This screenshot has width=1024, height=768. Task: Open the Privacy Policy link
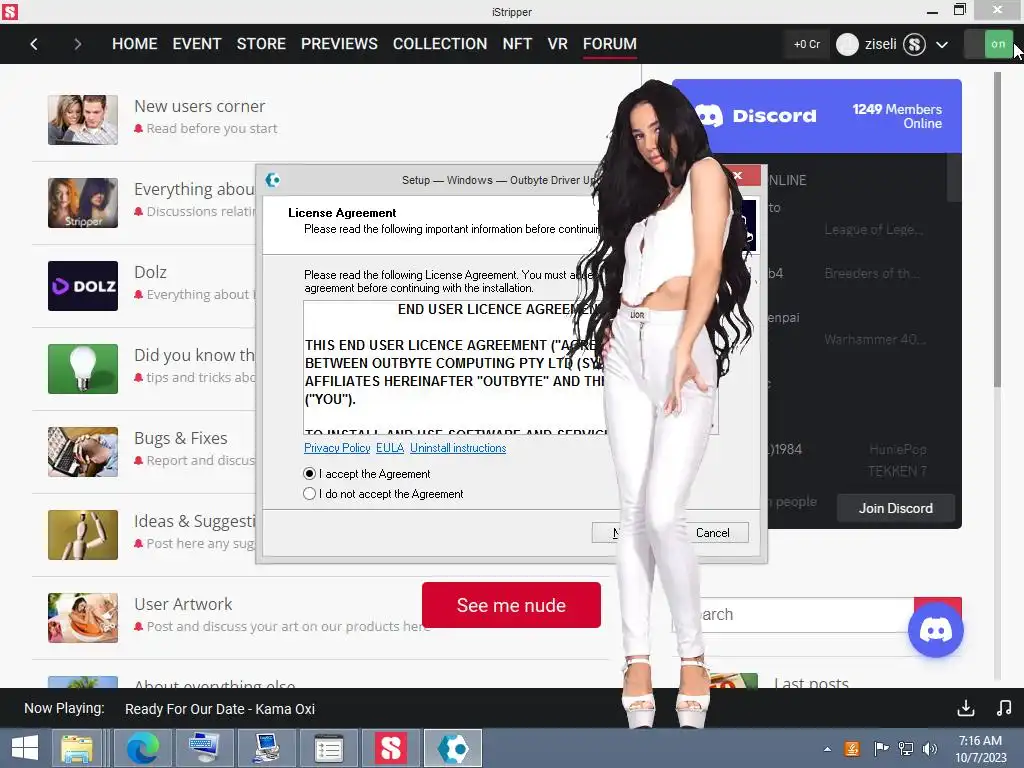pyautogui.click(x=337, y=448)
